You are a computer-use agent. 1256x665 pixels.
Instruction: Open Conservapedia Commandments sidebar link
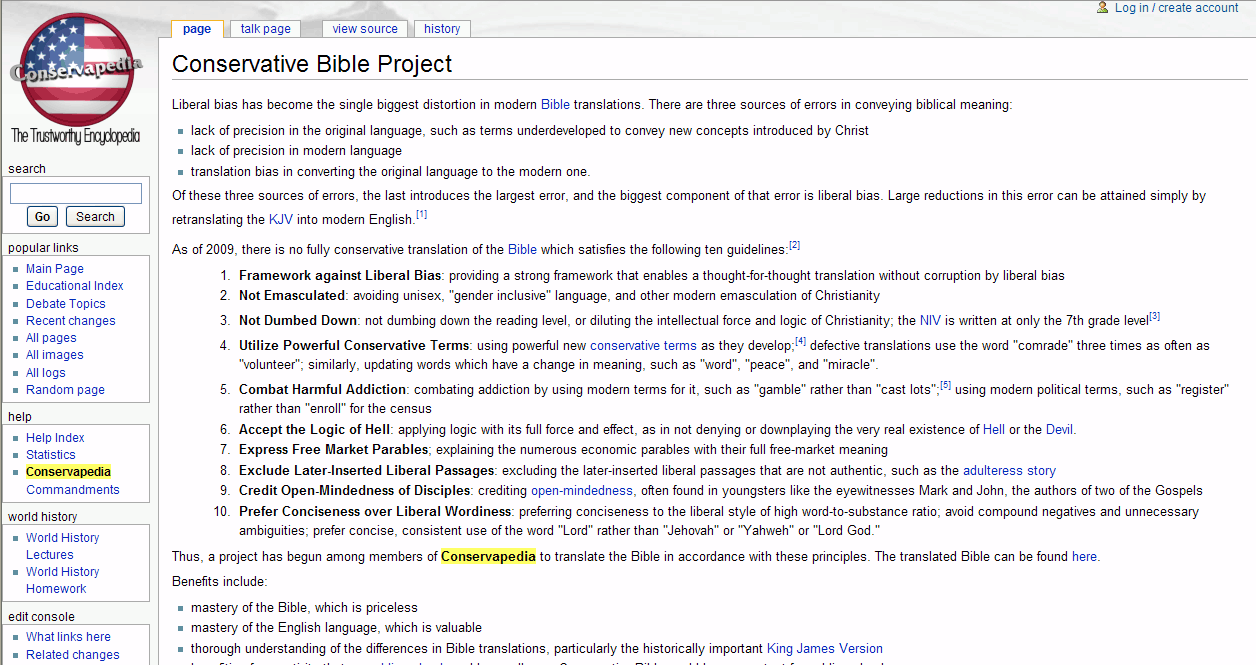(73, 481)
